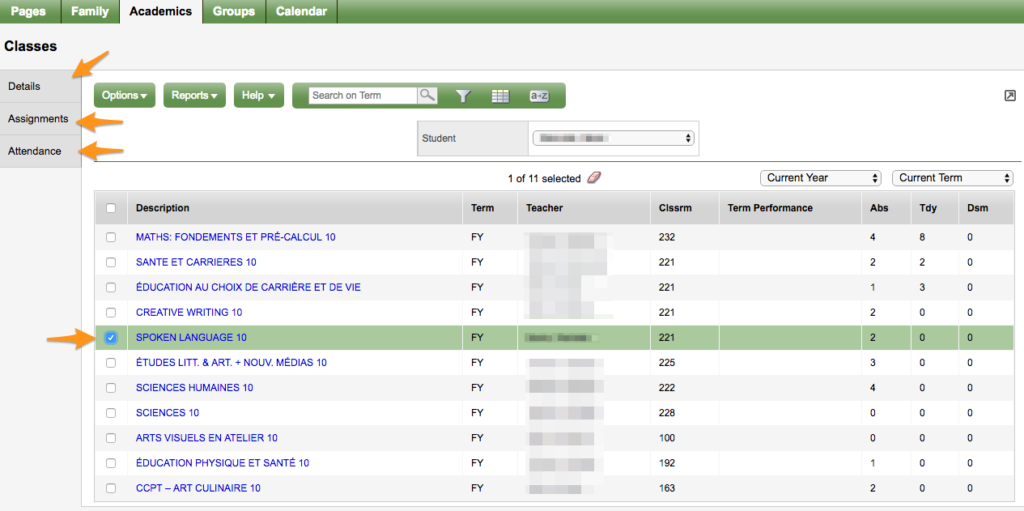Open the Help dropdown menu
The height and width of the screenshot is (511, 1024).
pos(259,96)
